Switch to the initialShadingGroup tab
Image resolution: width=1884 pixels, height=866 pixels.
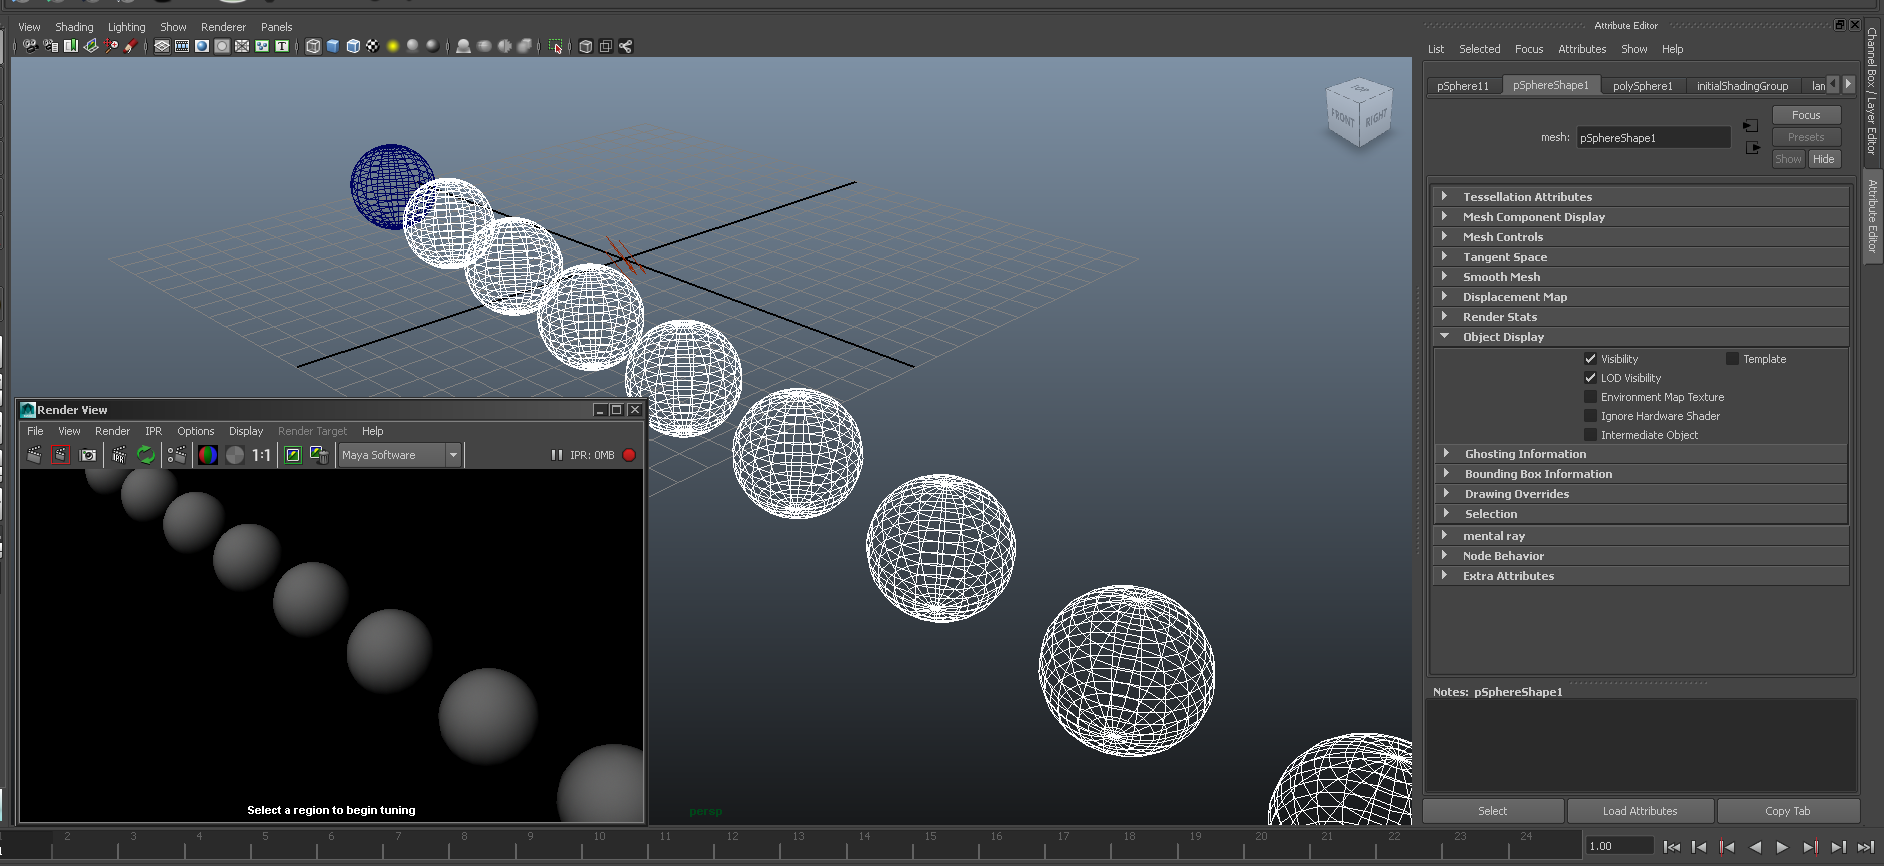(x=1743, y=86)
